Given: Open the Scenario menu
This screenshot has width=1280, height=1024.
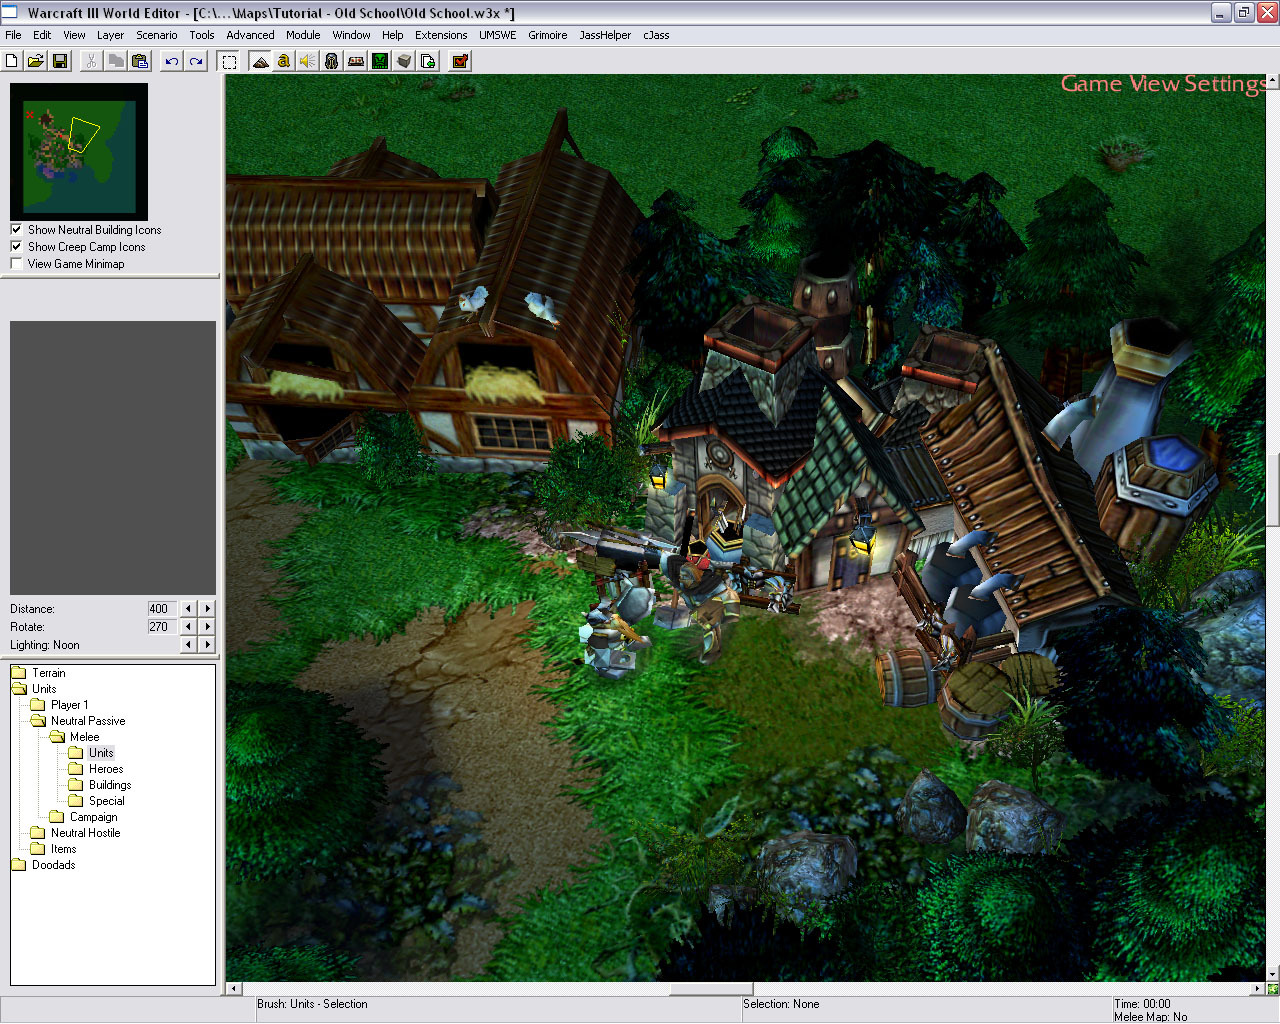Looking at the screenshot, I should (x=157, y=35).
